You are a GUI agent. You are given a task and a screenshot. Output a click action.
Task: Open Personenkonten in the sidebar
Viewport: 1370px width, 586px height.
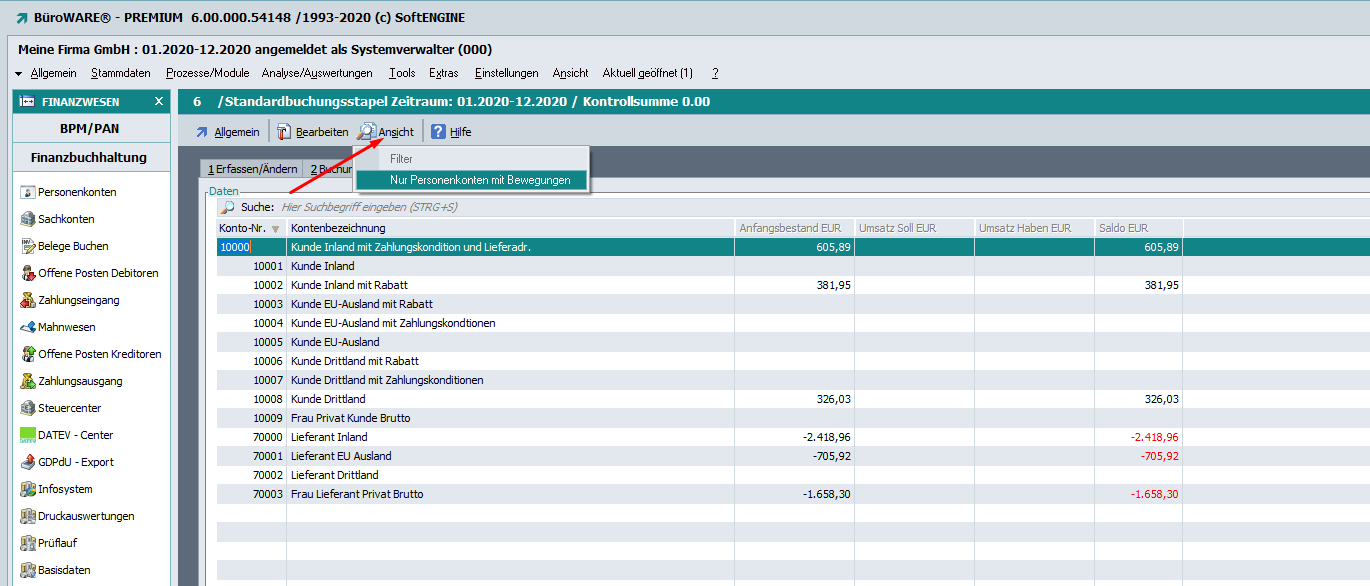click(77, 192)
